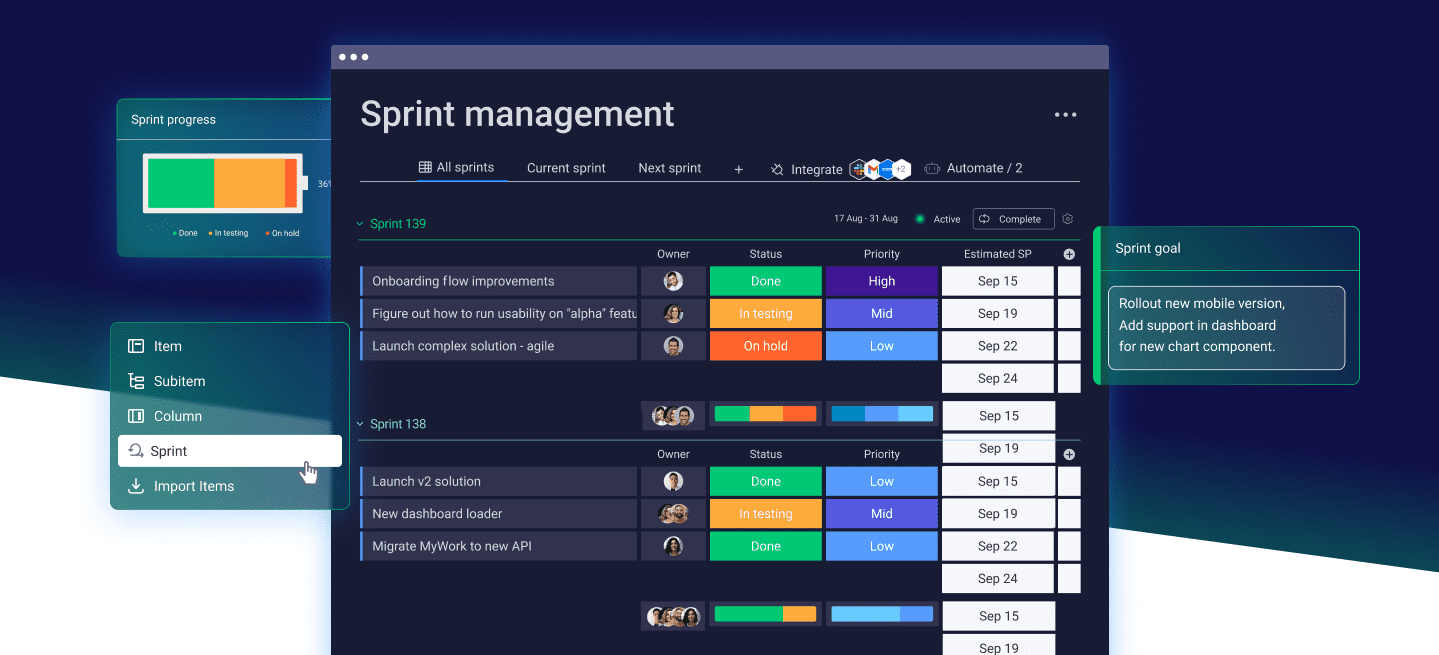Click the plus icon to add a view

[x=739, y=169]
